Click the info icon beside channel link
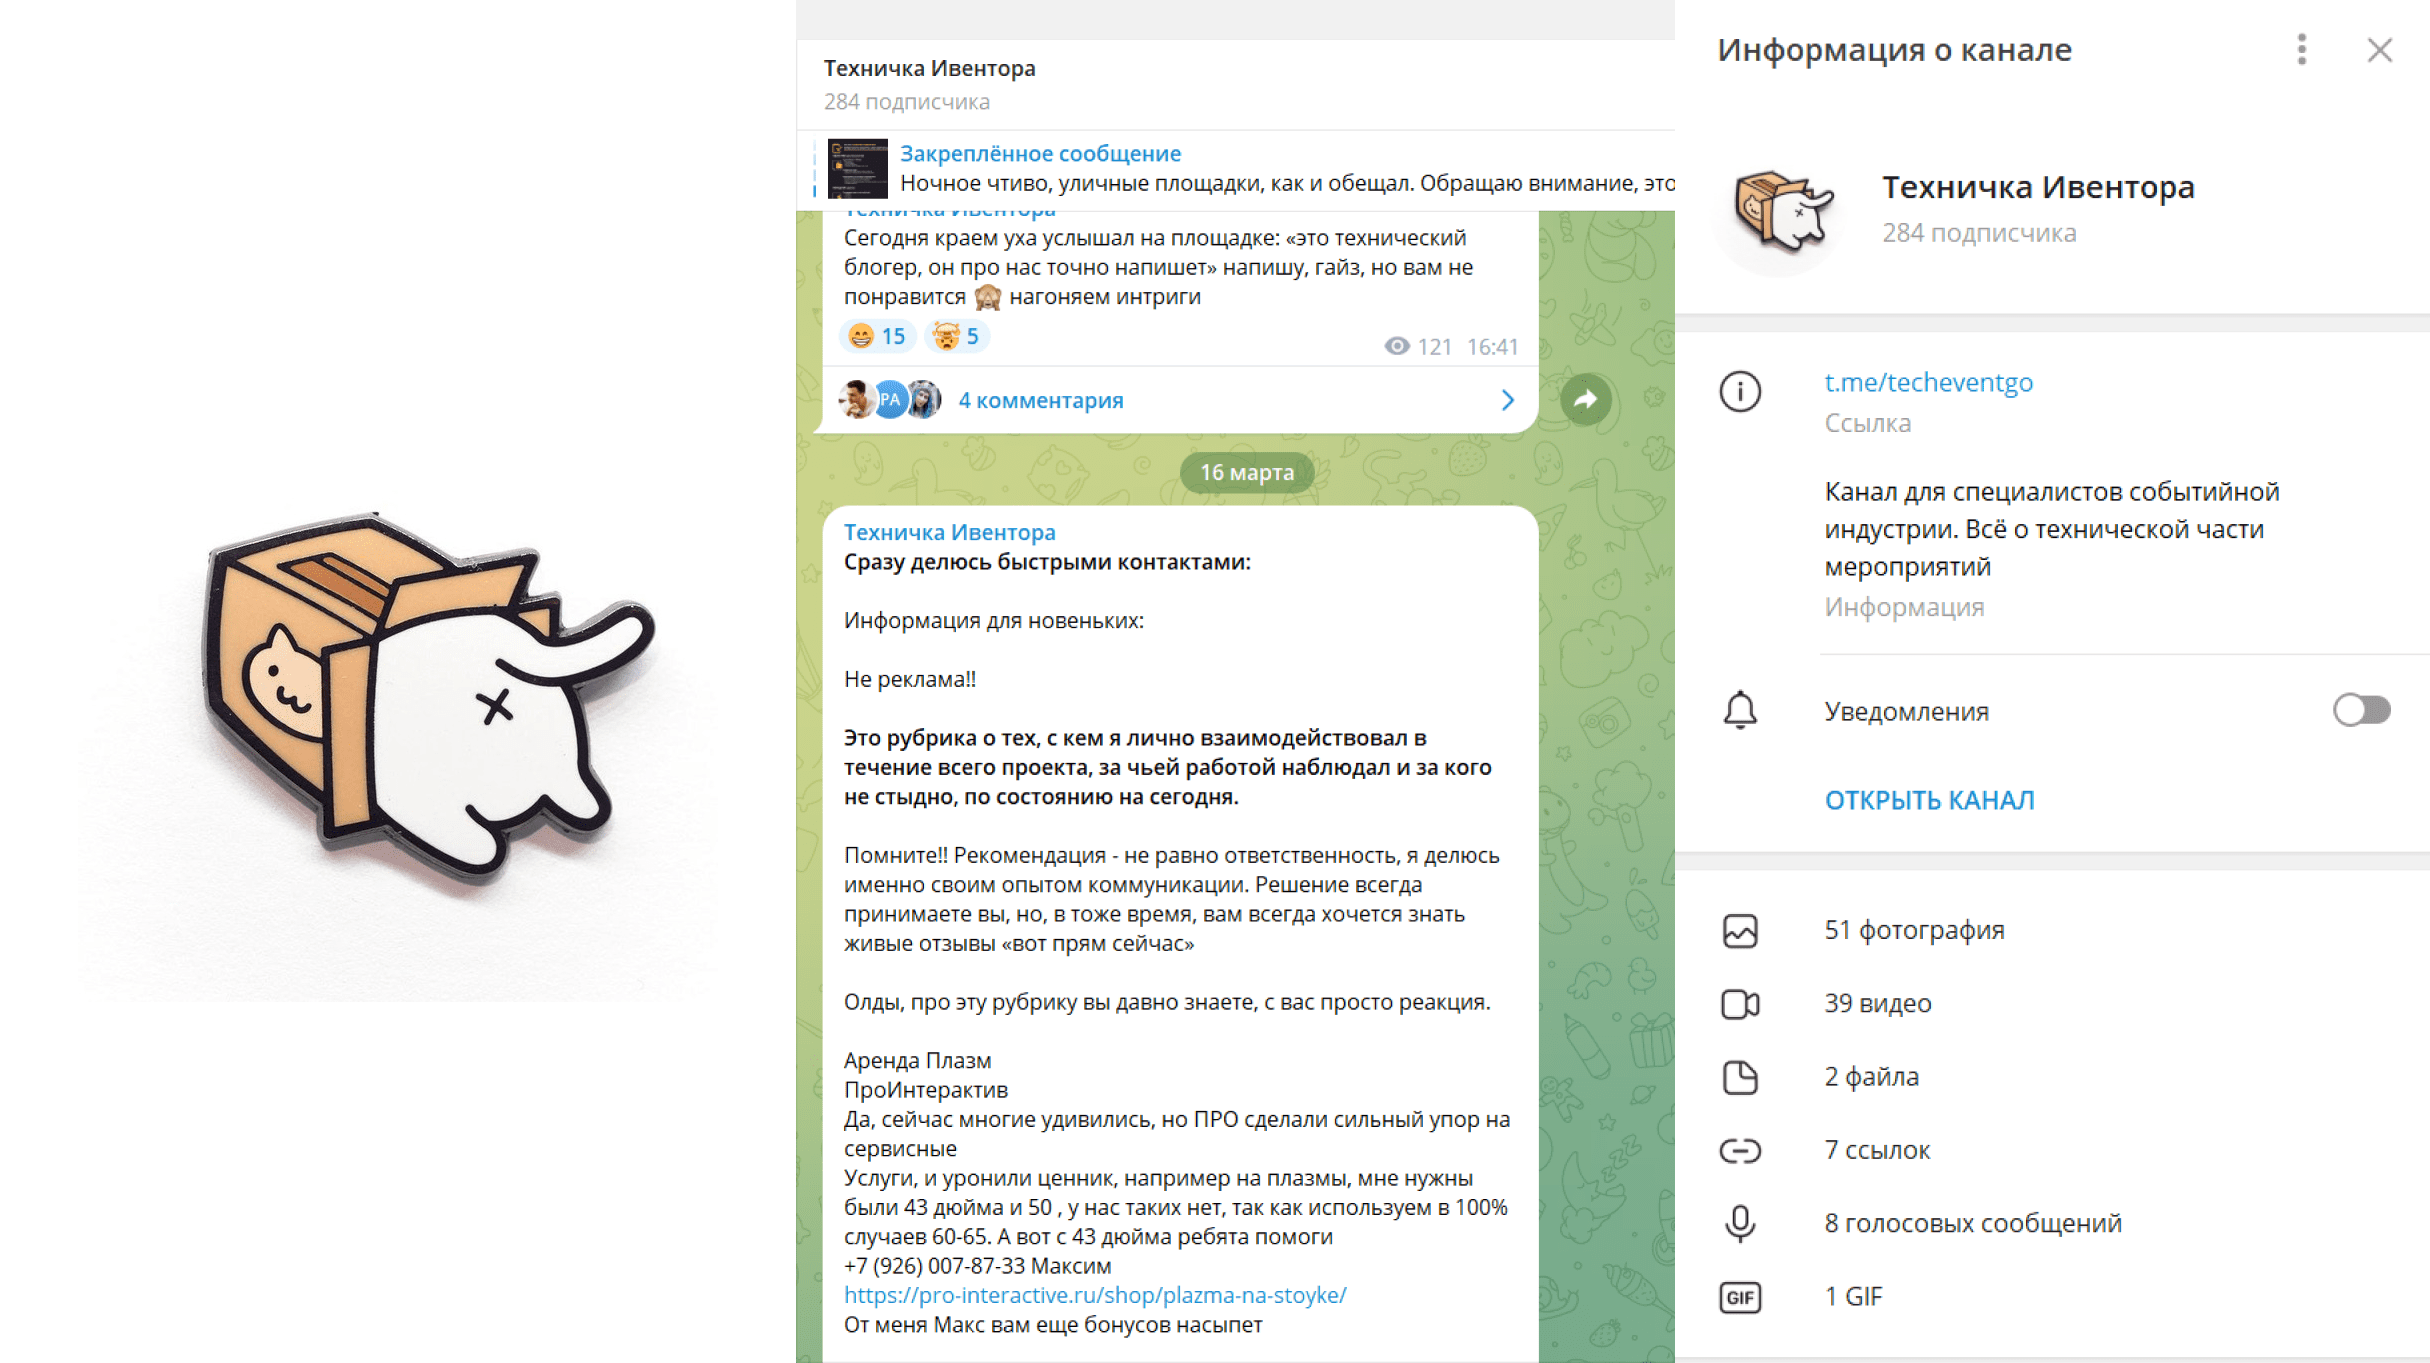Image resolution: width=2430 pixels, height=1363 pixels. tap(1740, 391)
